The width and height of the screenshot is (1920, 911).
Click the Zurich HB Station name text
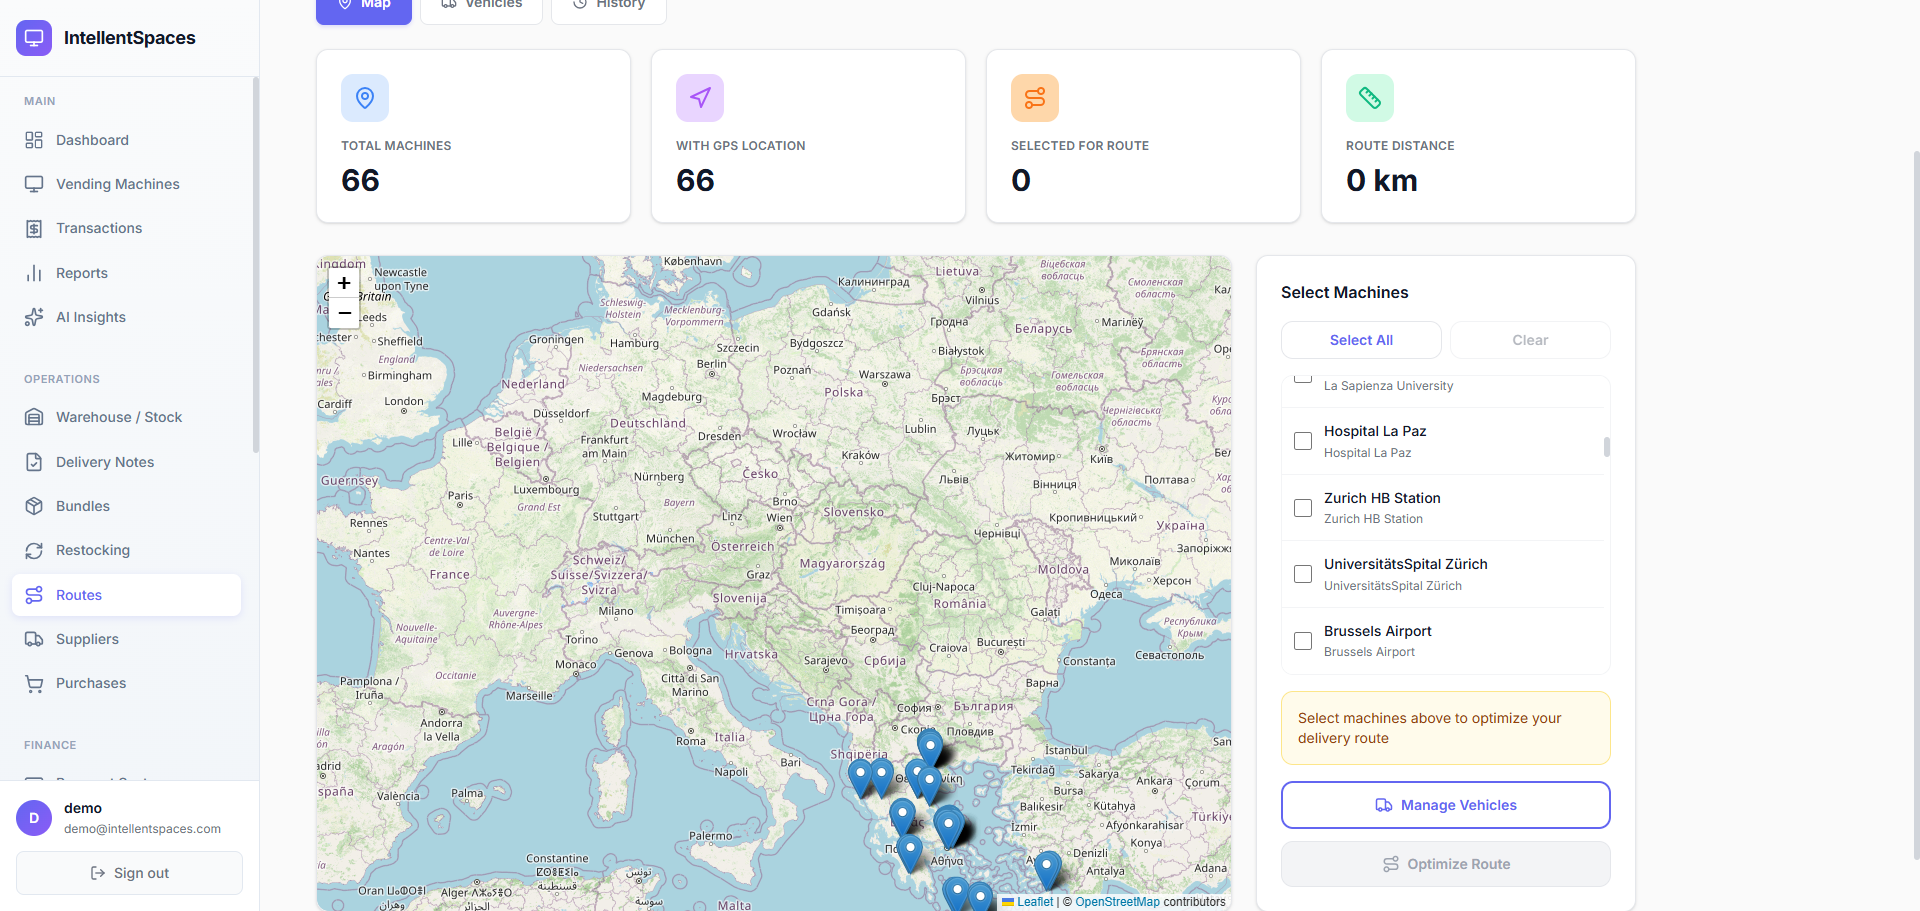[1382, 498]
